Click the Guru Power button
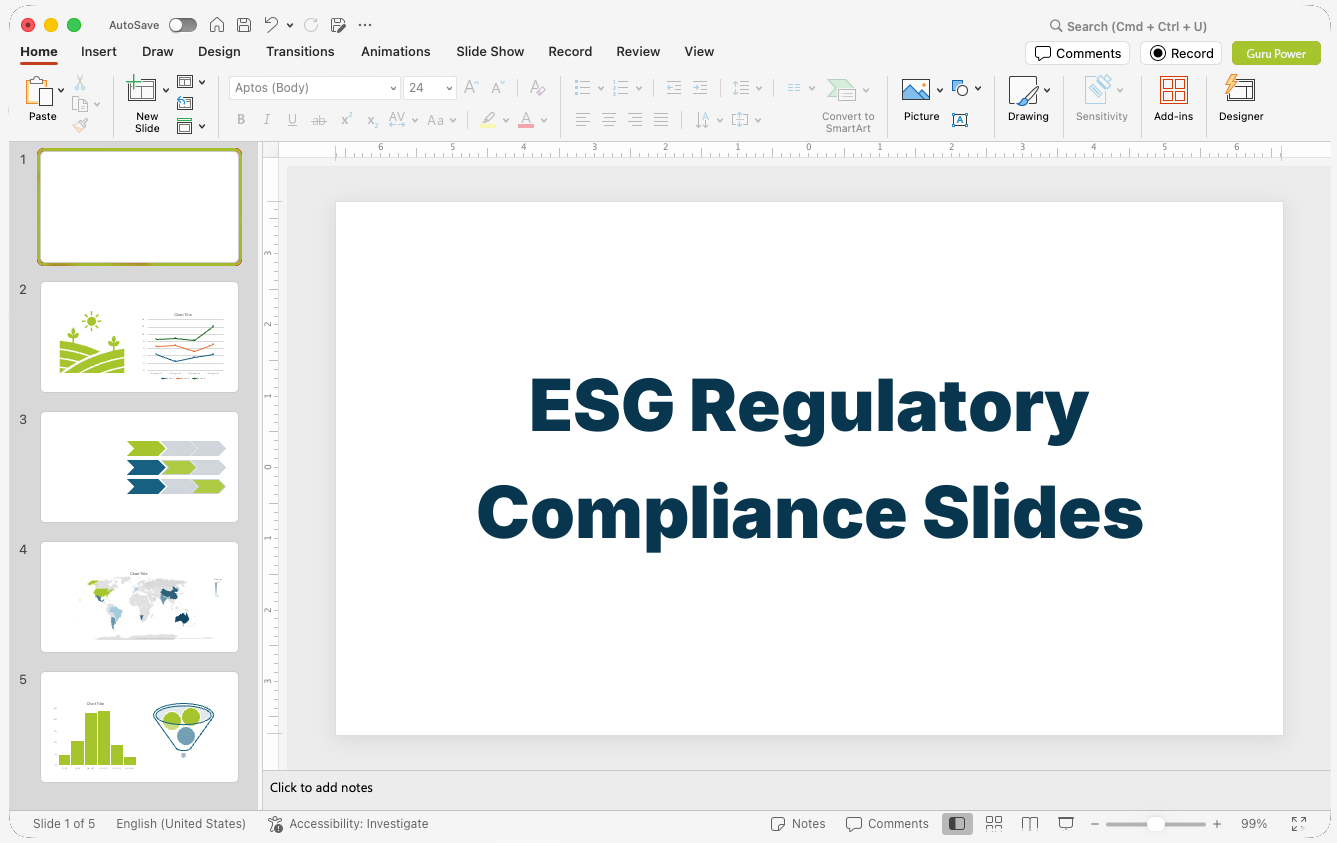Viewport: 1337px width, 843px height. pos(1276,53)
